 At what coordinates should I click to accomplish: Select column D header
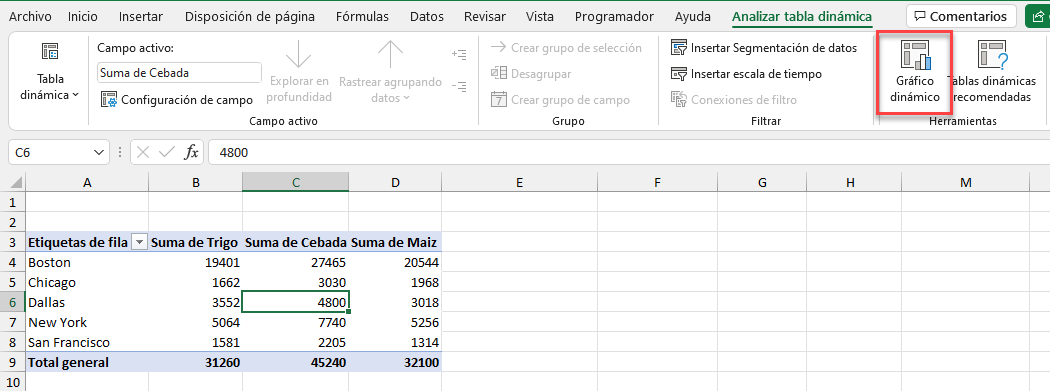(x=395, y=181)
